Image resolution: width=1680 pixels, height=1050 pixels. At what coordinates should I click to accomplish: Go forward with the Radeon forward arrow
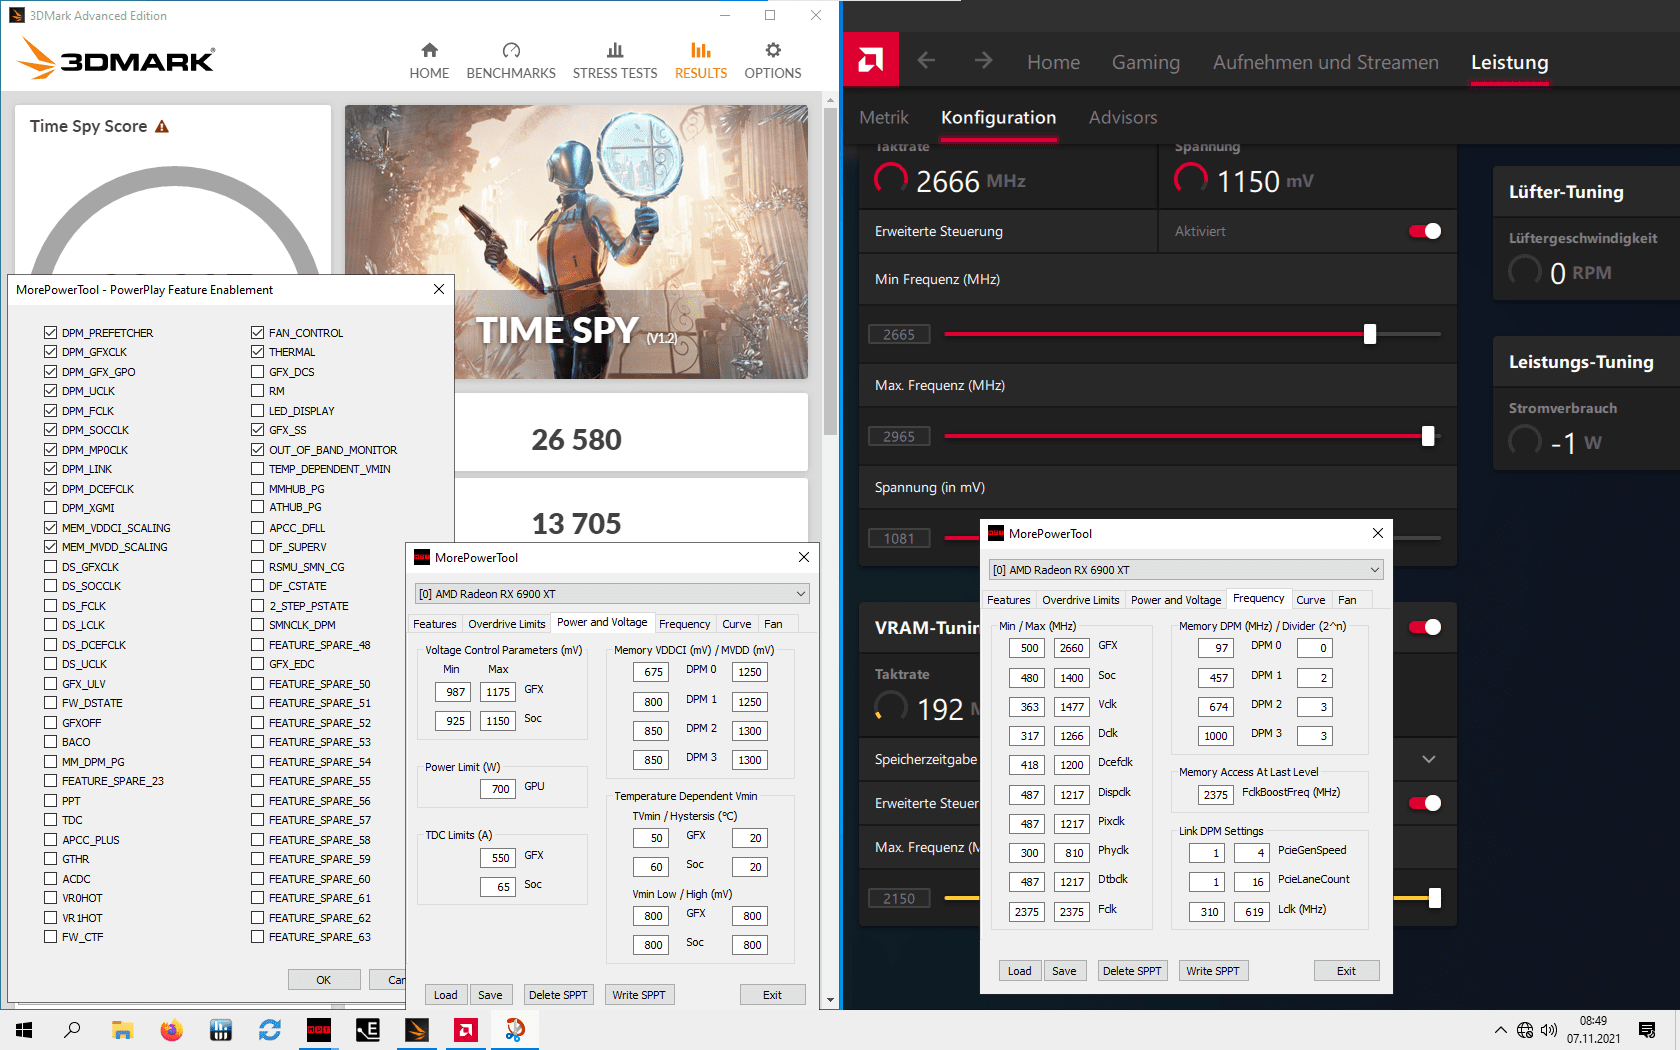click(984, 61)
